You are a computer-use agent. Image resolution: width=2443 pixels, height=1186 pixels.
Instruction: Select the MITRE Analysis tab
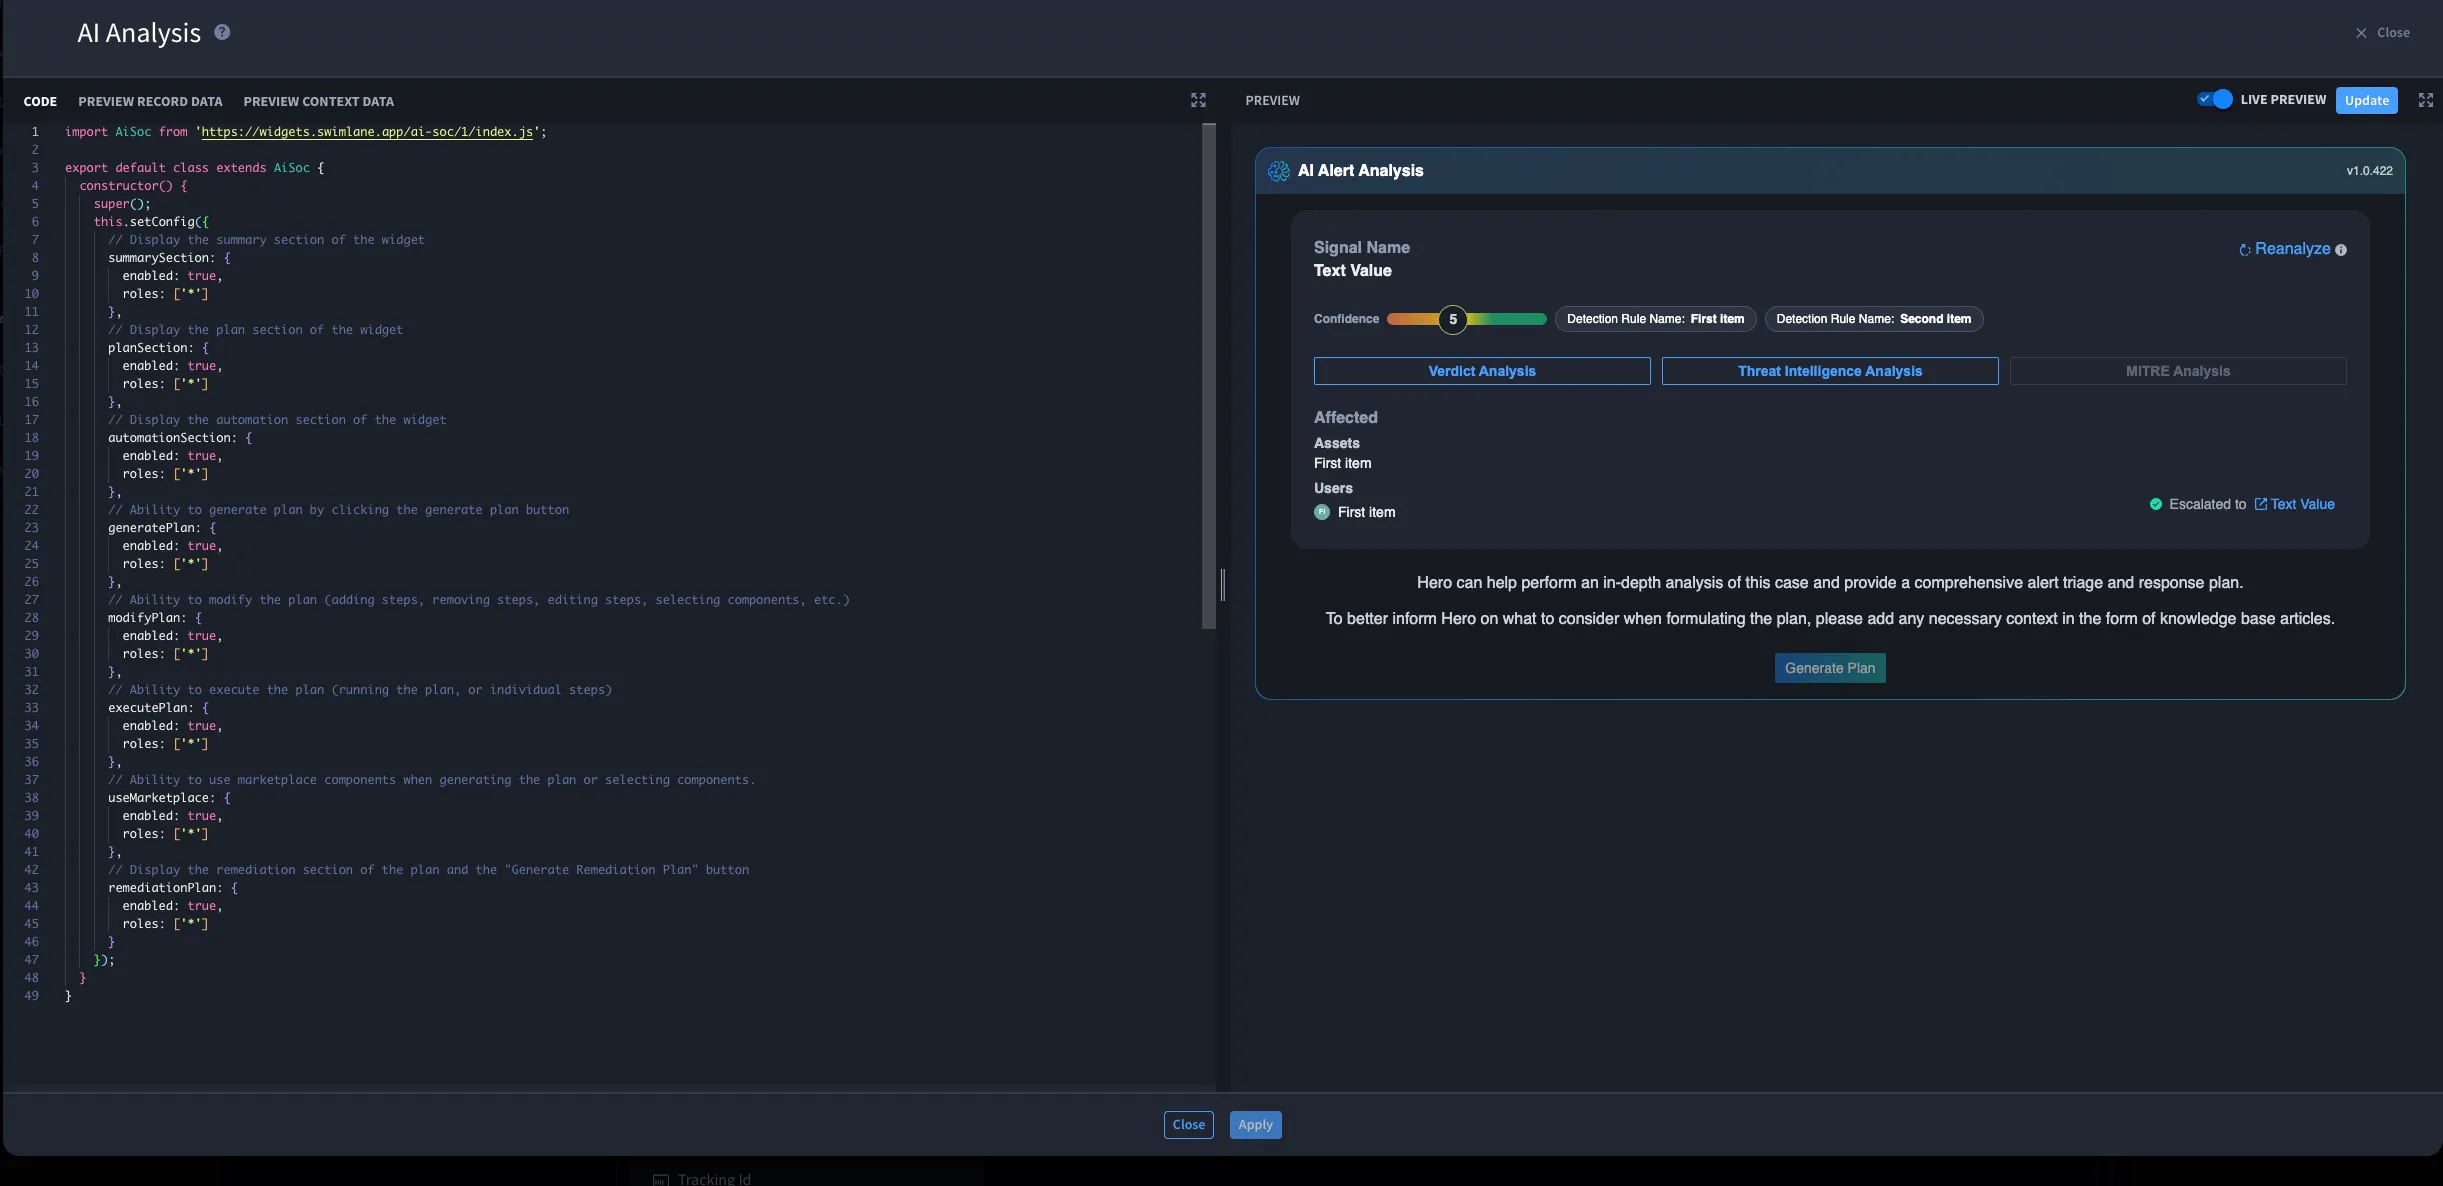[2178, 371]
